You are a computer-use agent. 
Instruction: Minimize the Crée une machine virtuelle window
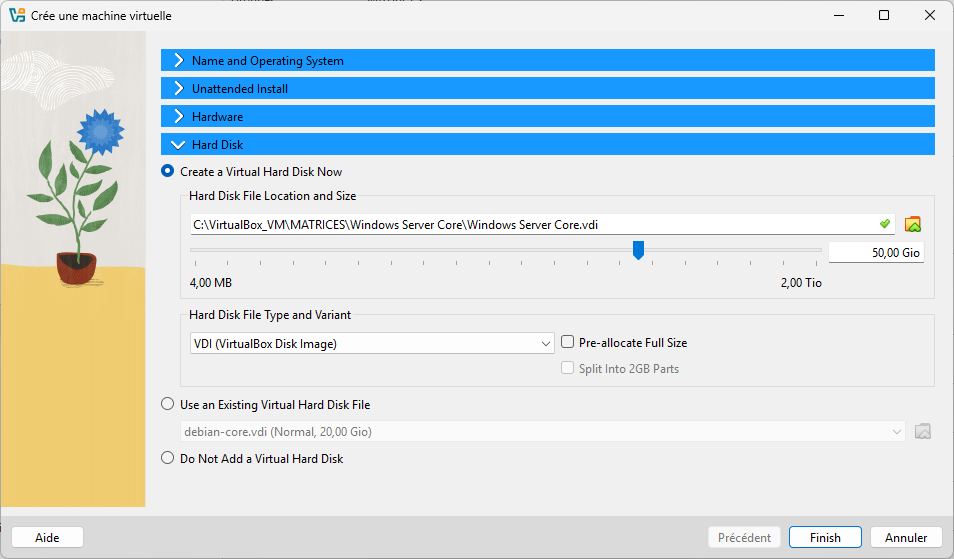837,15
